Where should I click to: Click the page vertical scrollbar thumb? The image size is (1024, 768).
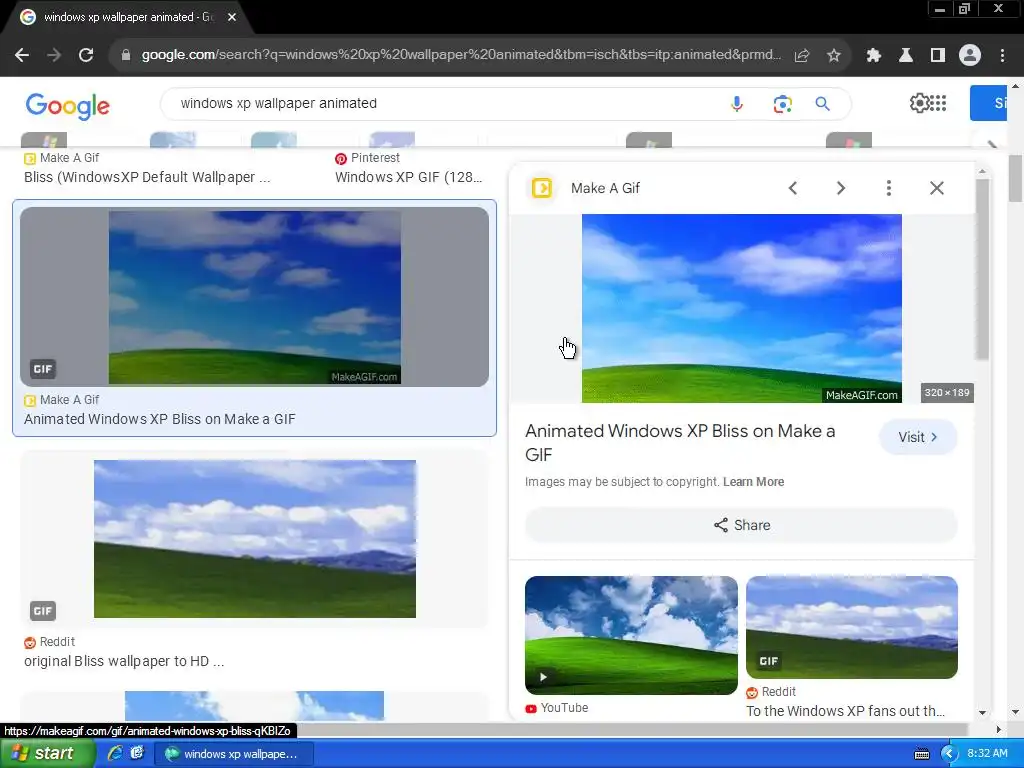(x=1015, y=178)
